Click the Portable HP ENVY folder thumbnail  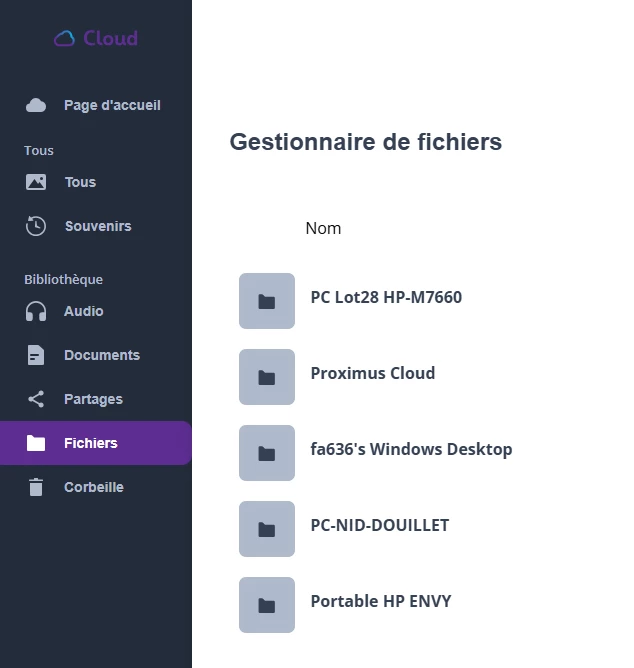(267, 605)
